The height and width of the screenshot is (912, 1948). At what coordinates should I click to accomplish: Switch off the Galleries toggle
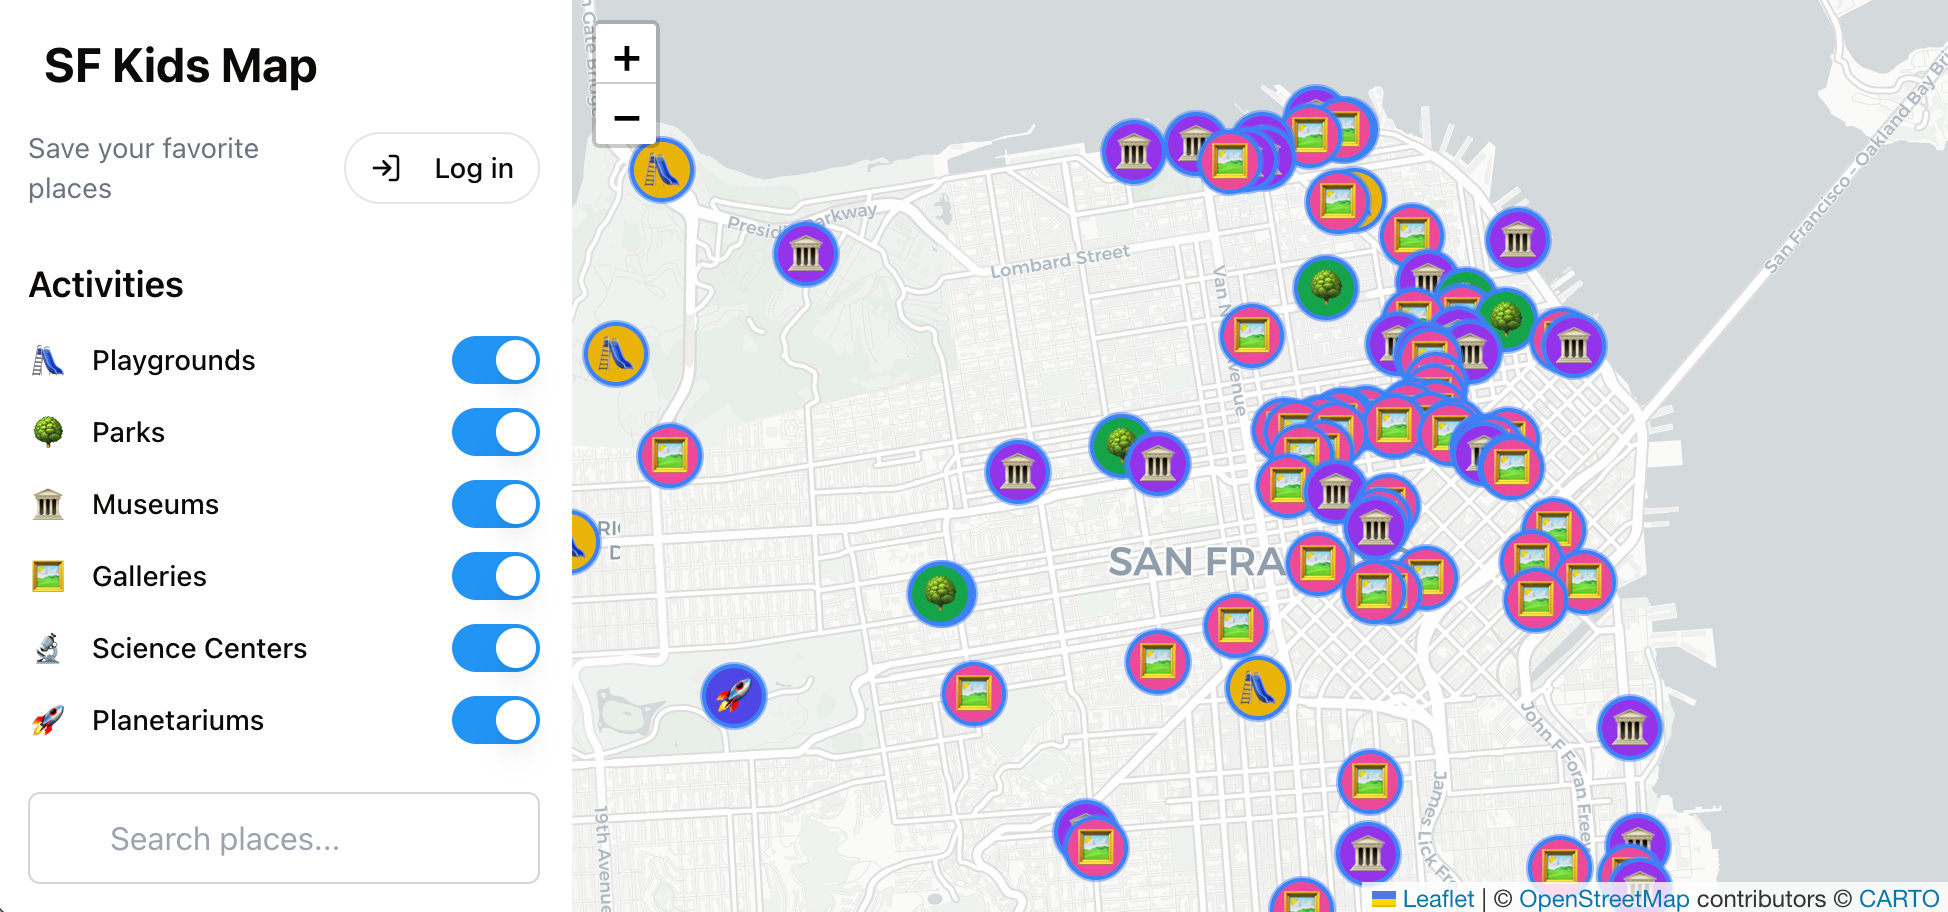[x=495, y=576]
